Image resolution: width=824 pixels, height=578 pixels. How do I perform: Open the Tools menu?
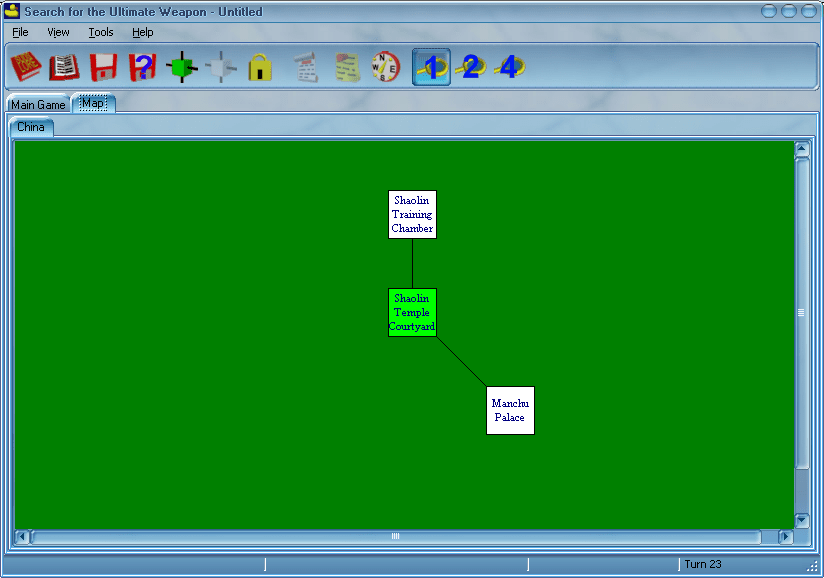pyautogui.click(x=101, y=32)
